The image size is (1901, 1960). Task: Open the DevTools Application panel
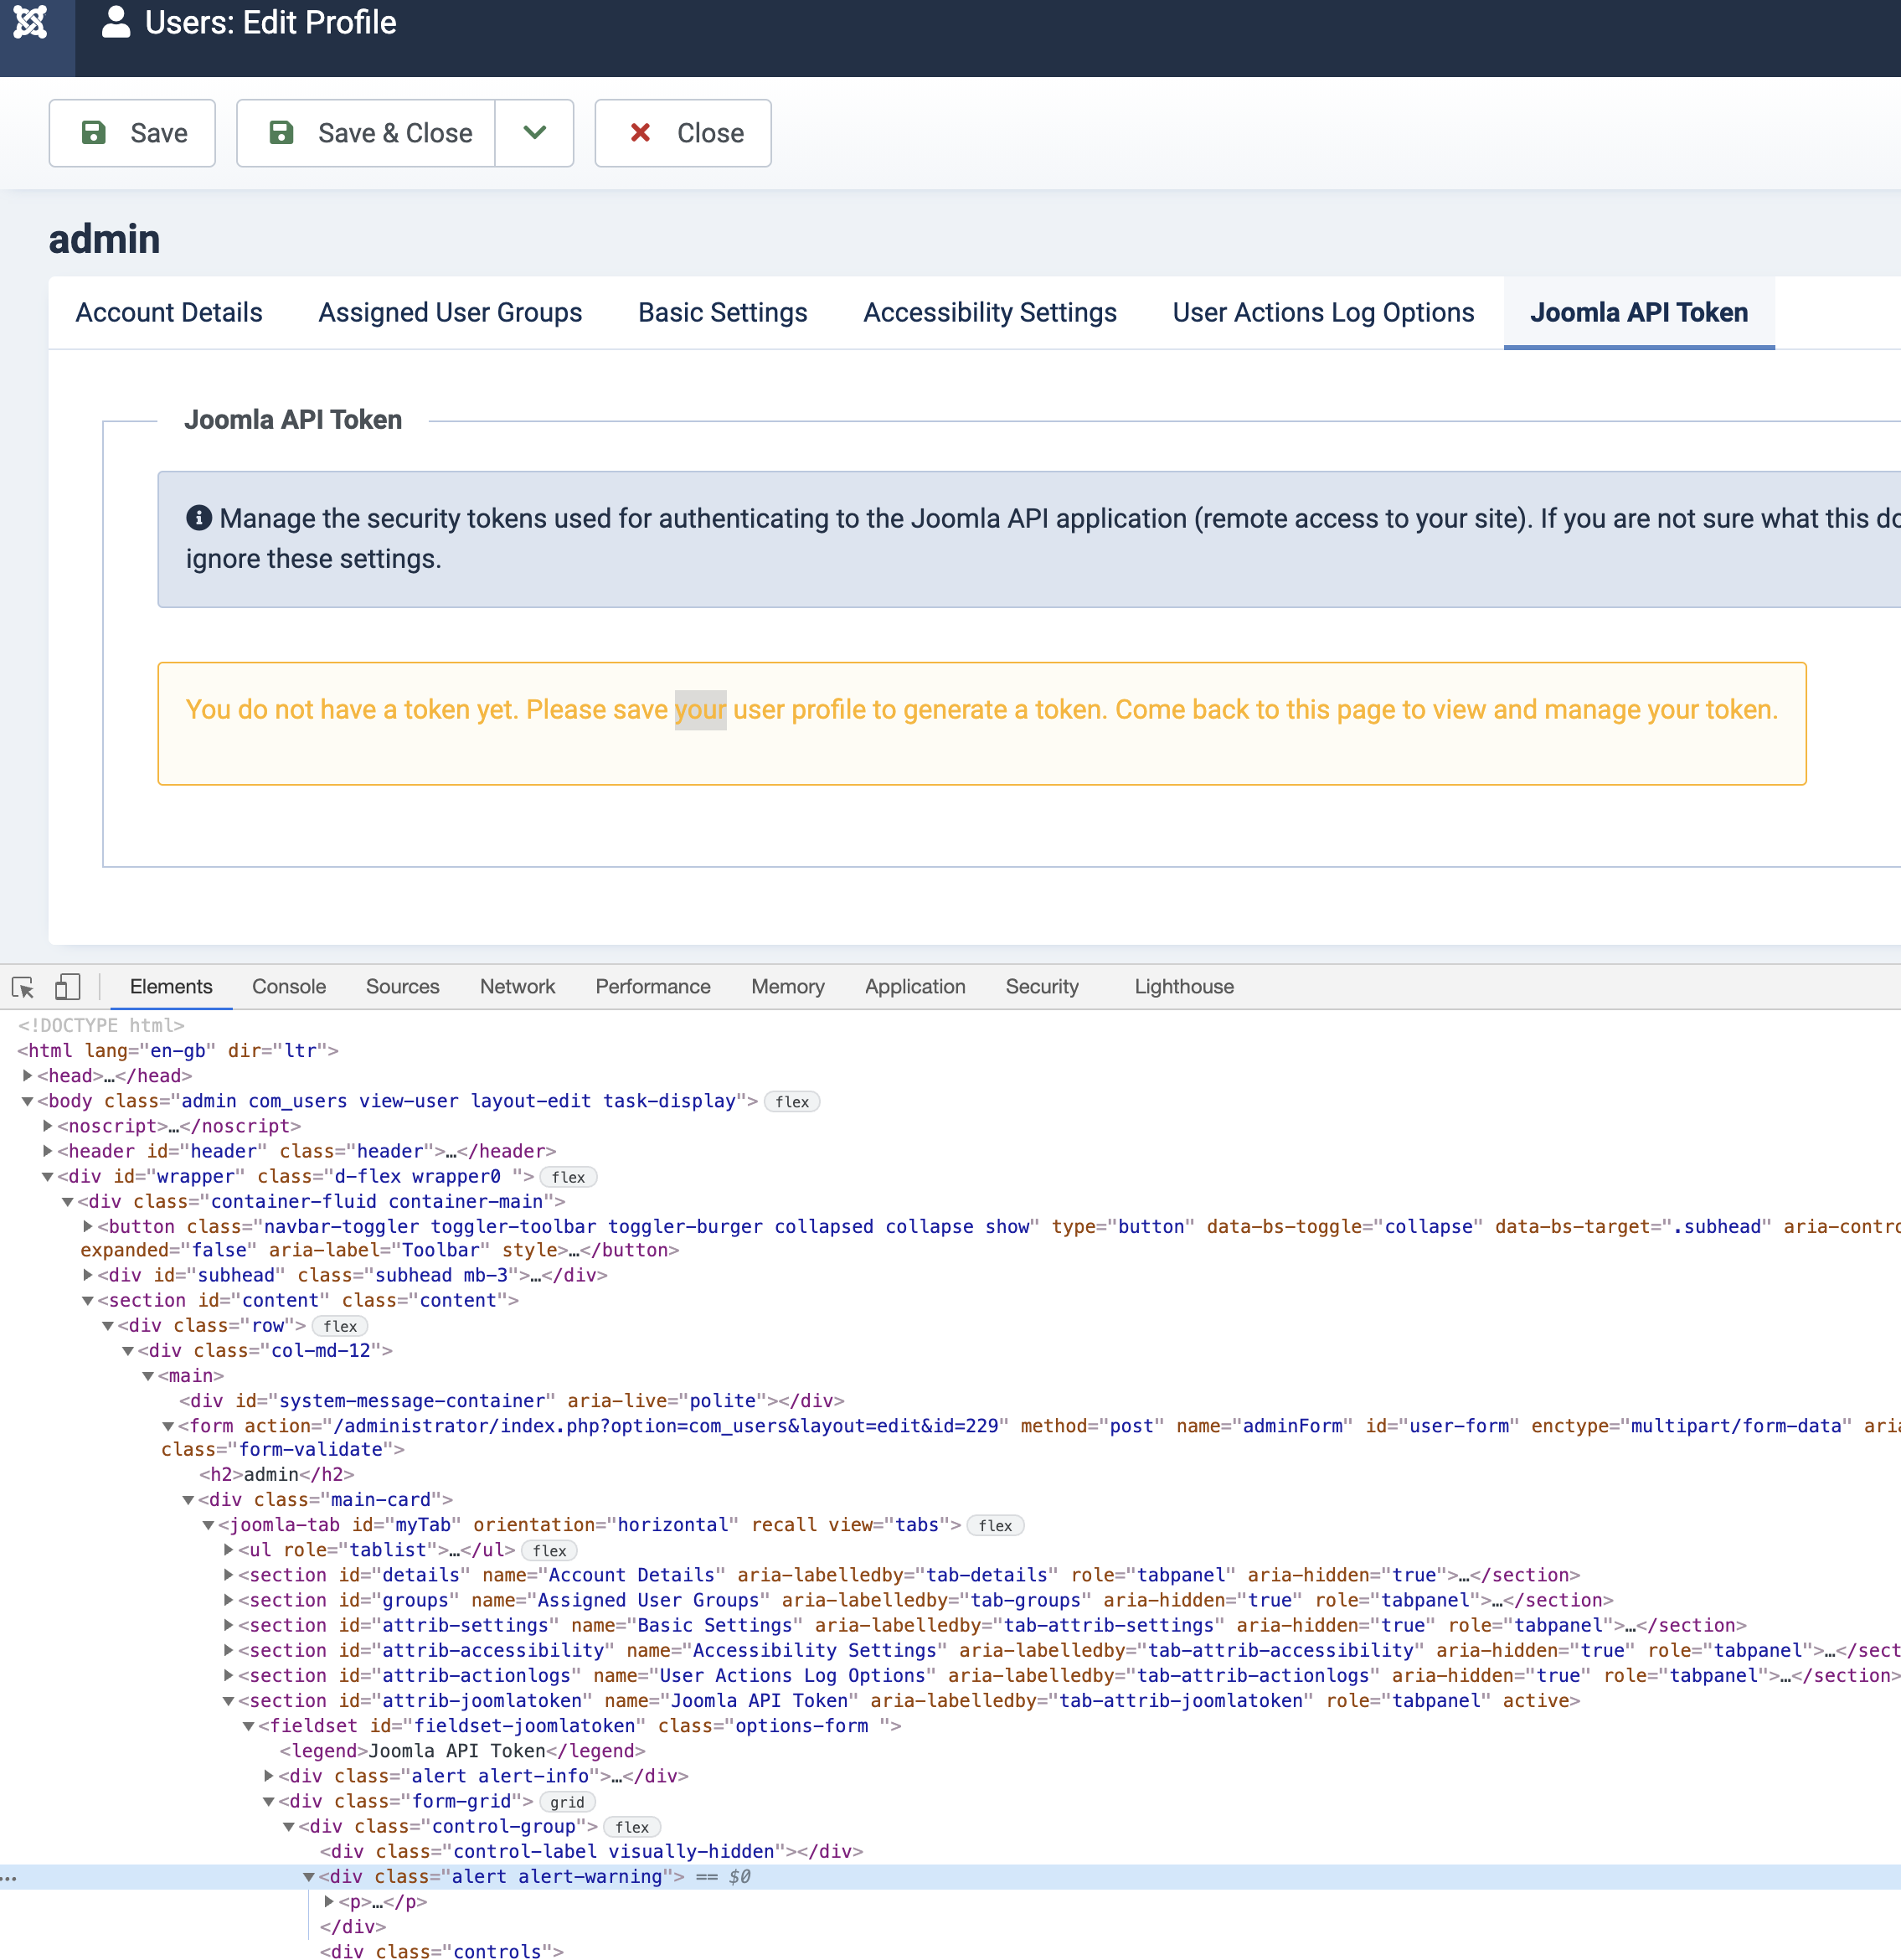click(915, 987)
